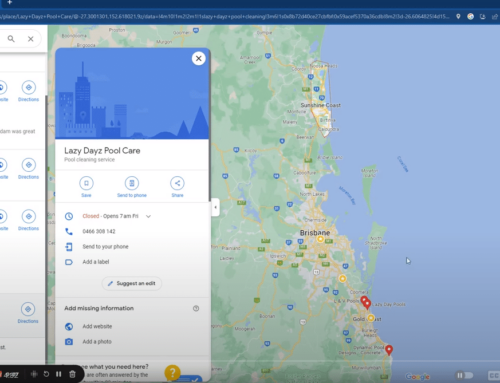Screen dimensions: 500x383
Task: Open a new browser tab
Action: click(9, 2)
